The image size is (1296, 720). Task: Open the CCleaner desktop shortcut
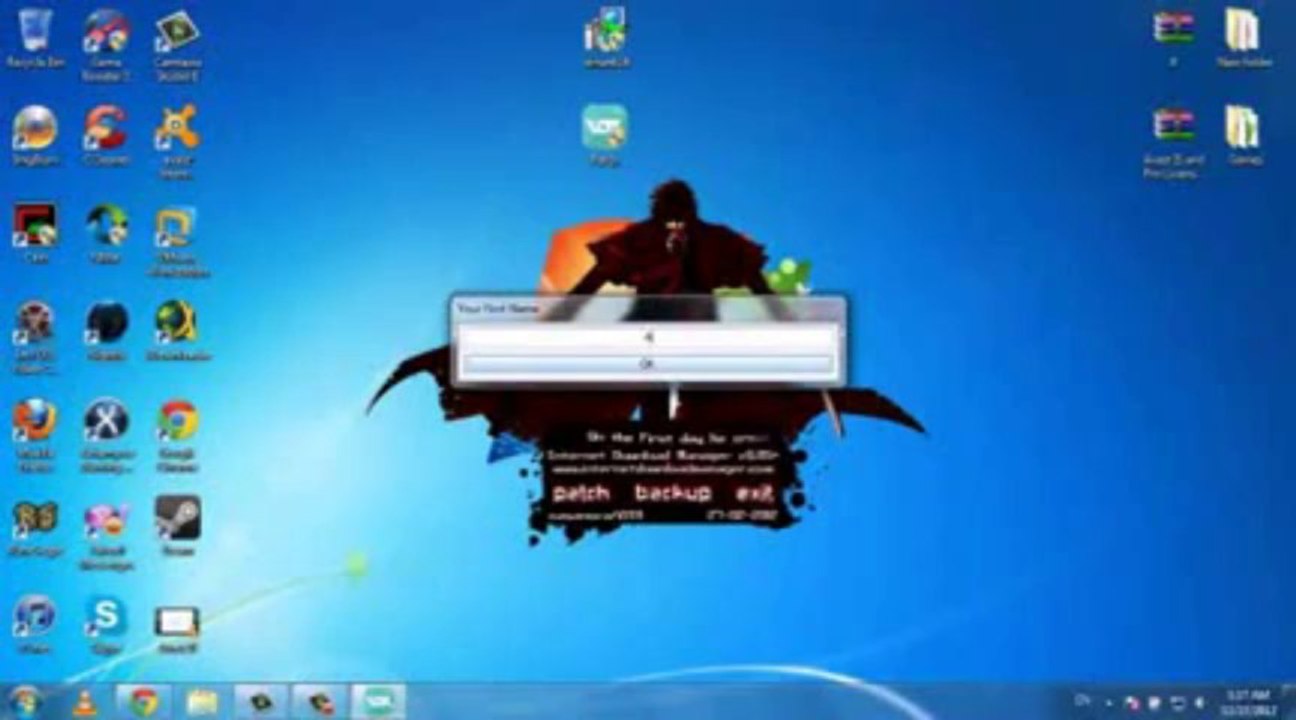(x=106, y=135)
